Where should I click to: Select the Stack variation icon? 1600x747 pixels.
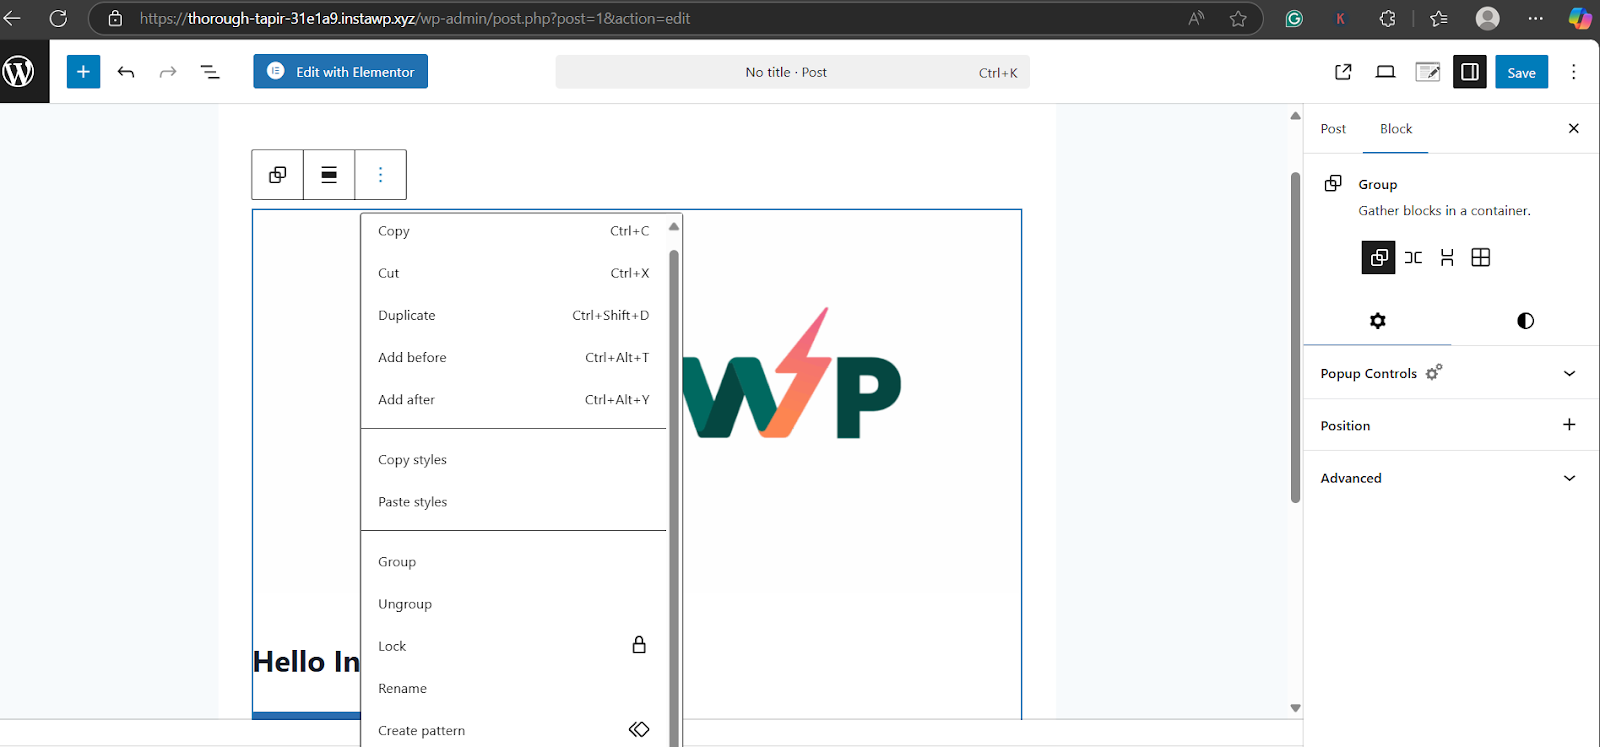click(1447, 258)
